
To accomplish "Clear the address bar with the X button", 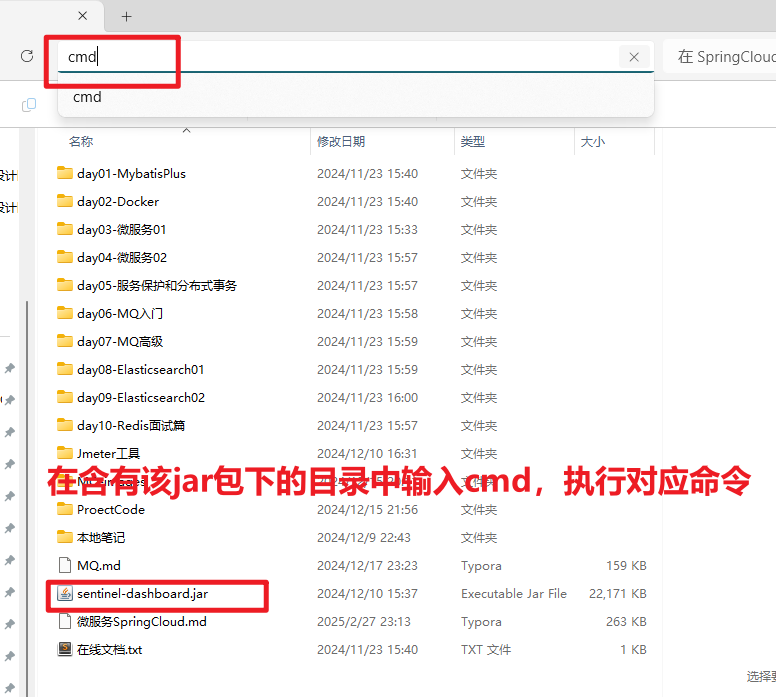I will click(x=633, y=57).
